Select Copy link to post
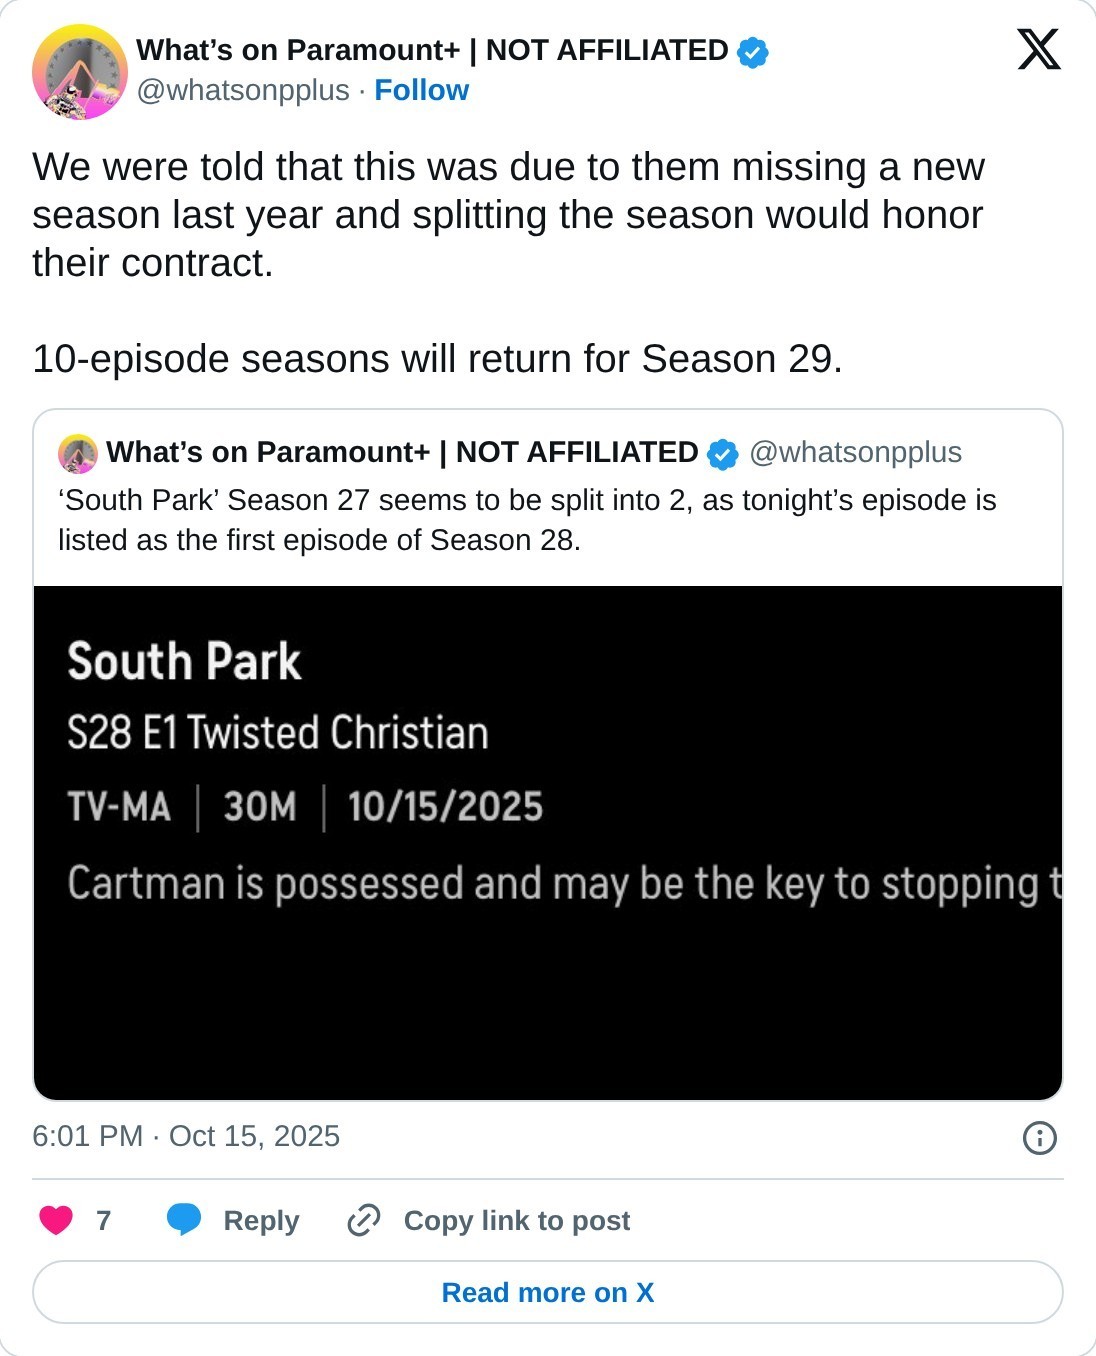 pos(517,1220)
